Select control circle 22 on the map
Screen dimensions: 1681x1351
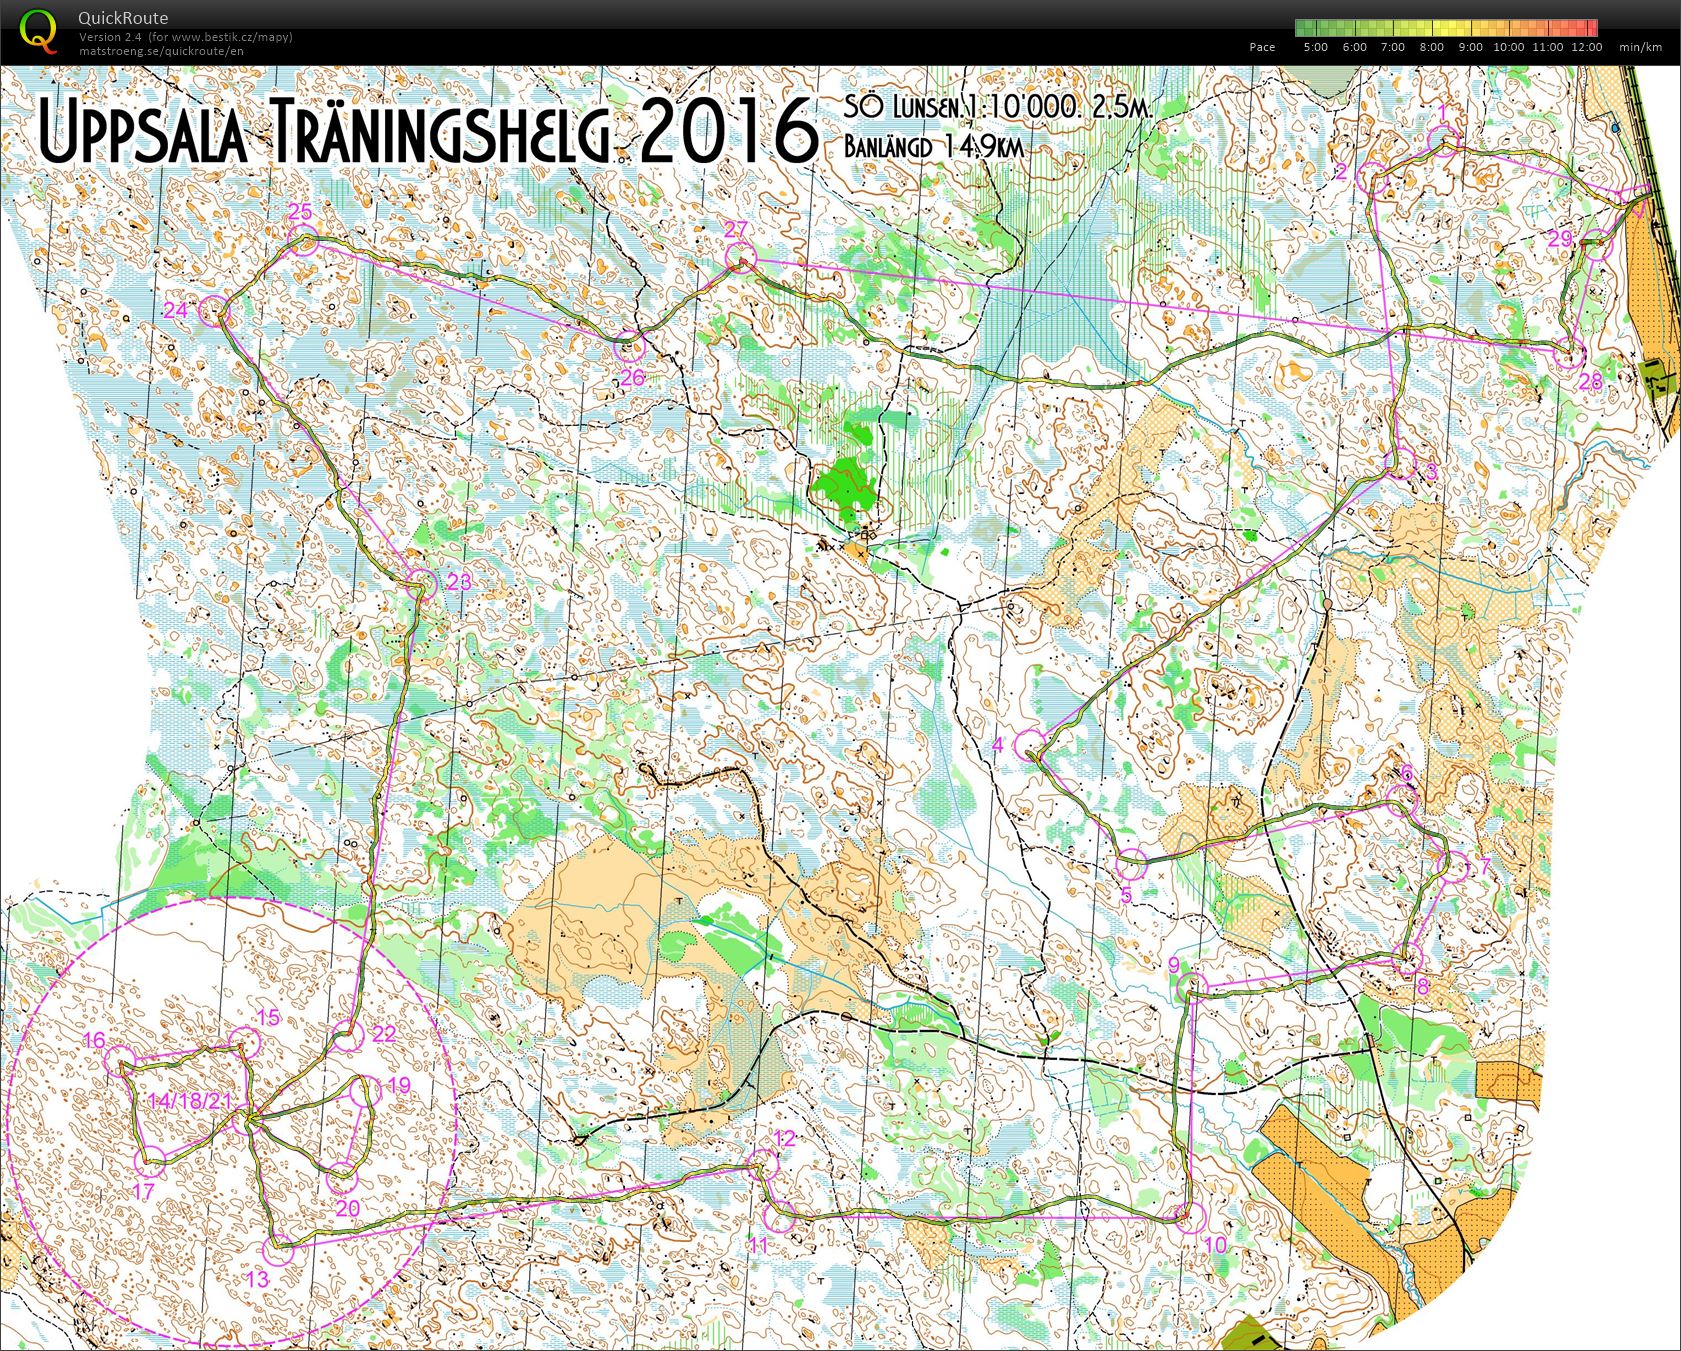[347, 1036]
